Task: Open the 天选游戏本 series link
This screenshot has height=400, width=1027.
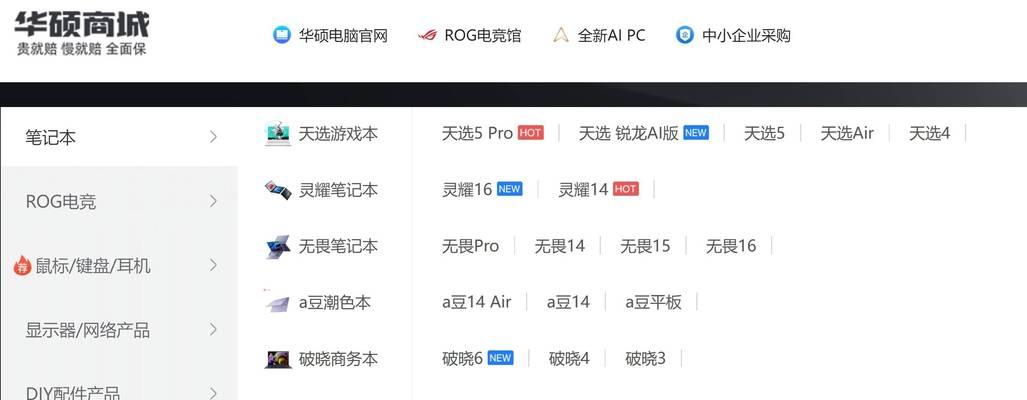Action: [338, 134]
